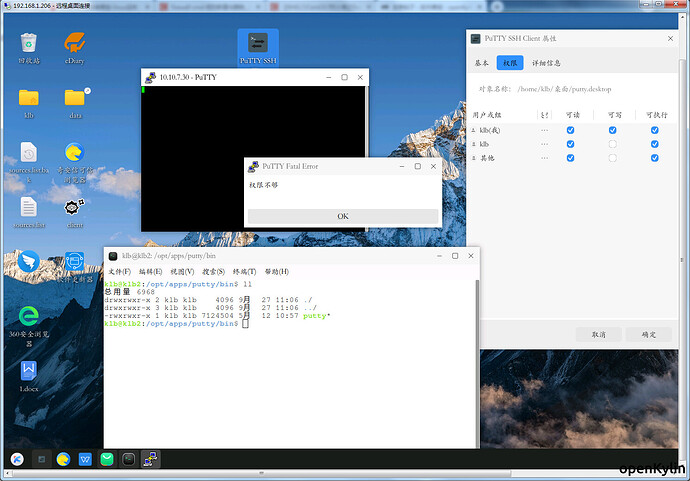Enable writable checkbox for klb group row
Image resolution: width=690 pixels, height=481 pixels.
click(x=612, y=144)
